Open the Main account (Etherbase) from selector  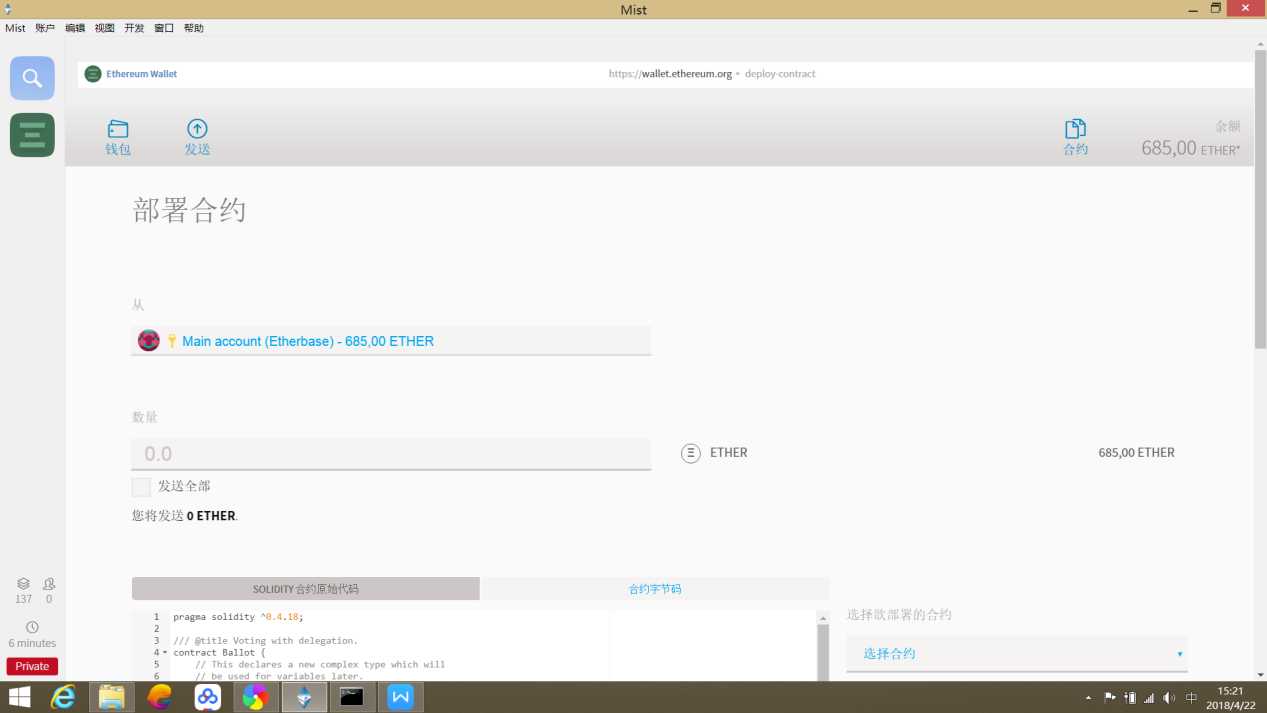point(391,341)
